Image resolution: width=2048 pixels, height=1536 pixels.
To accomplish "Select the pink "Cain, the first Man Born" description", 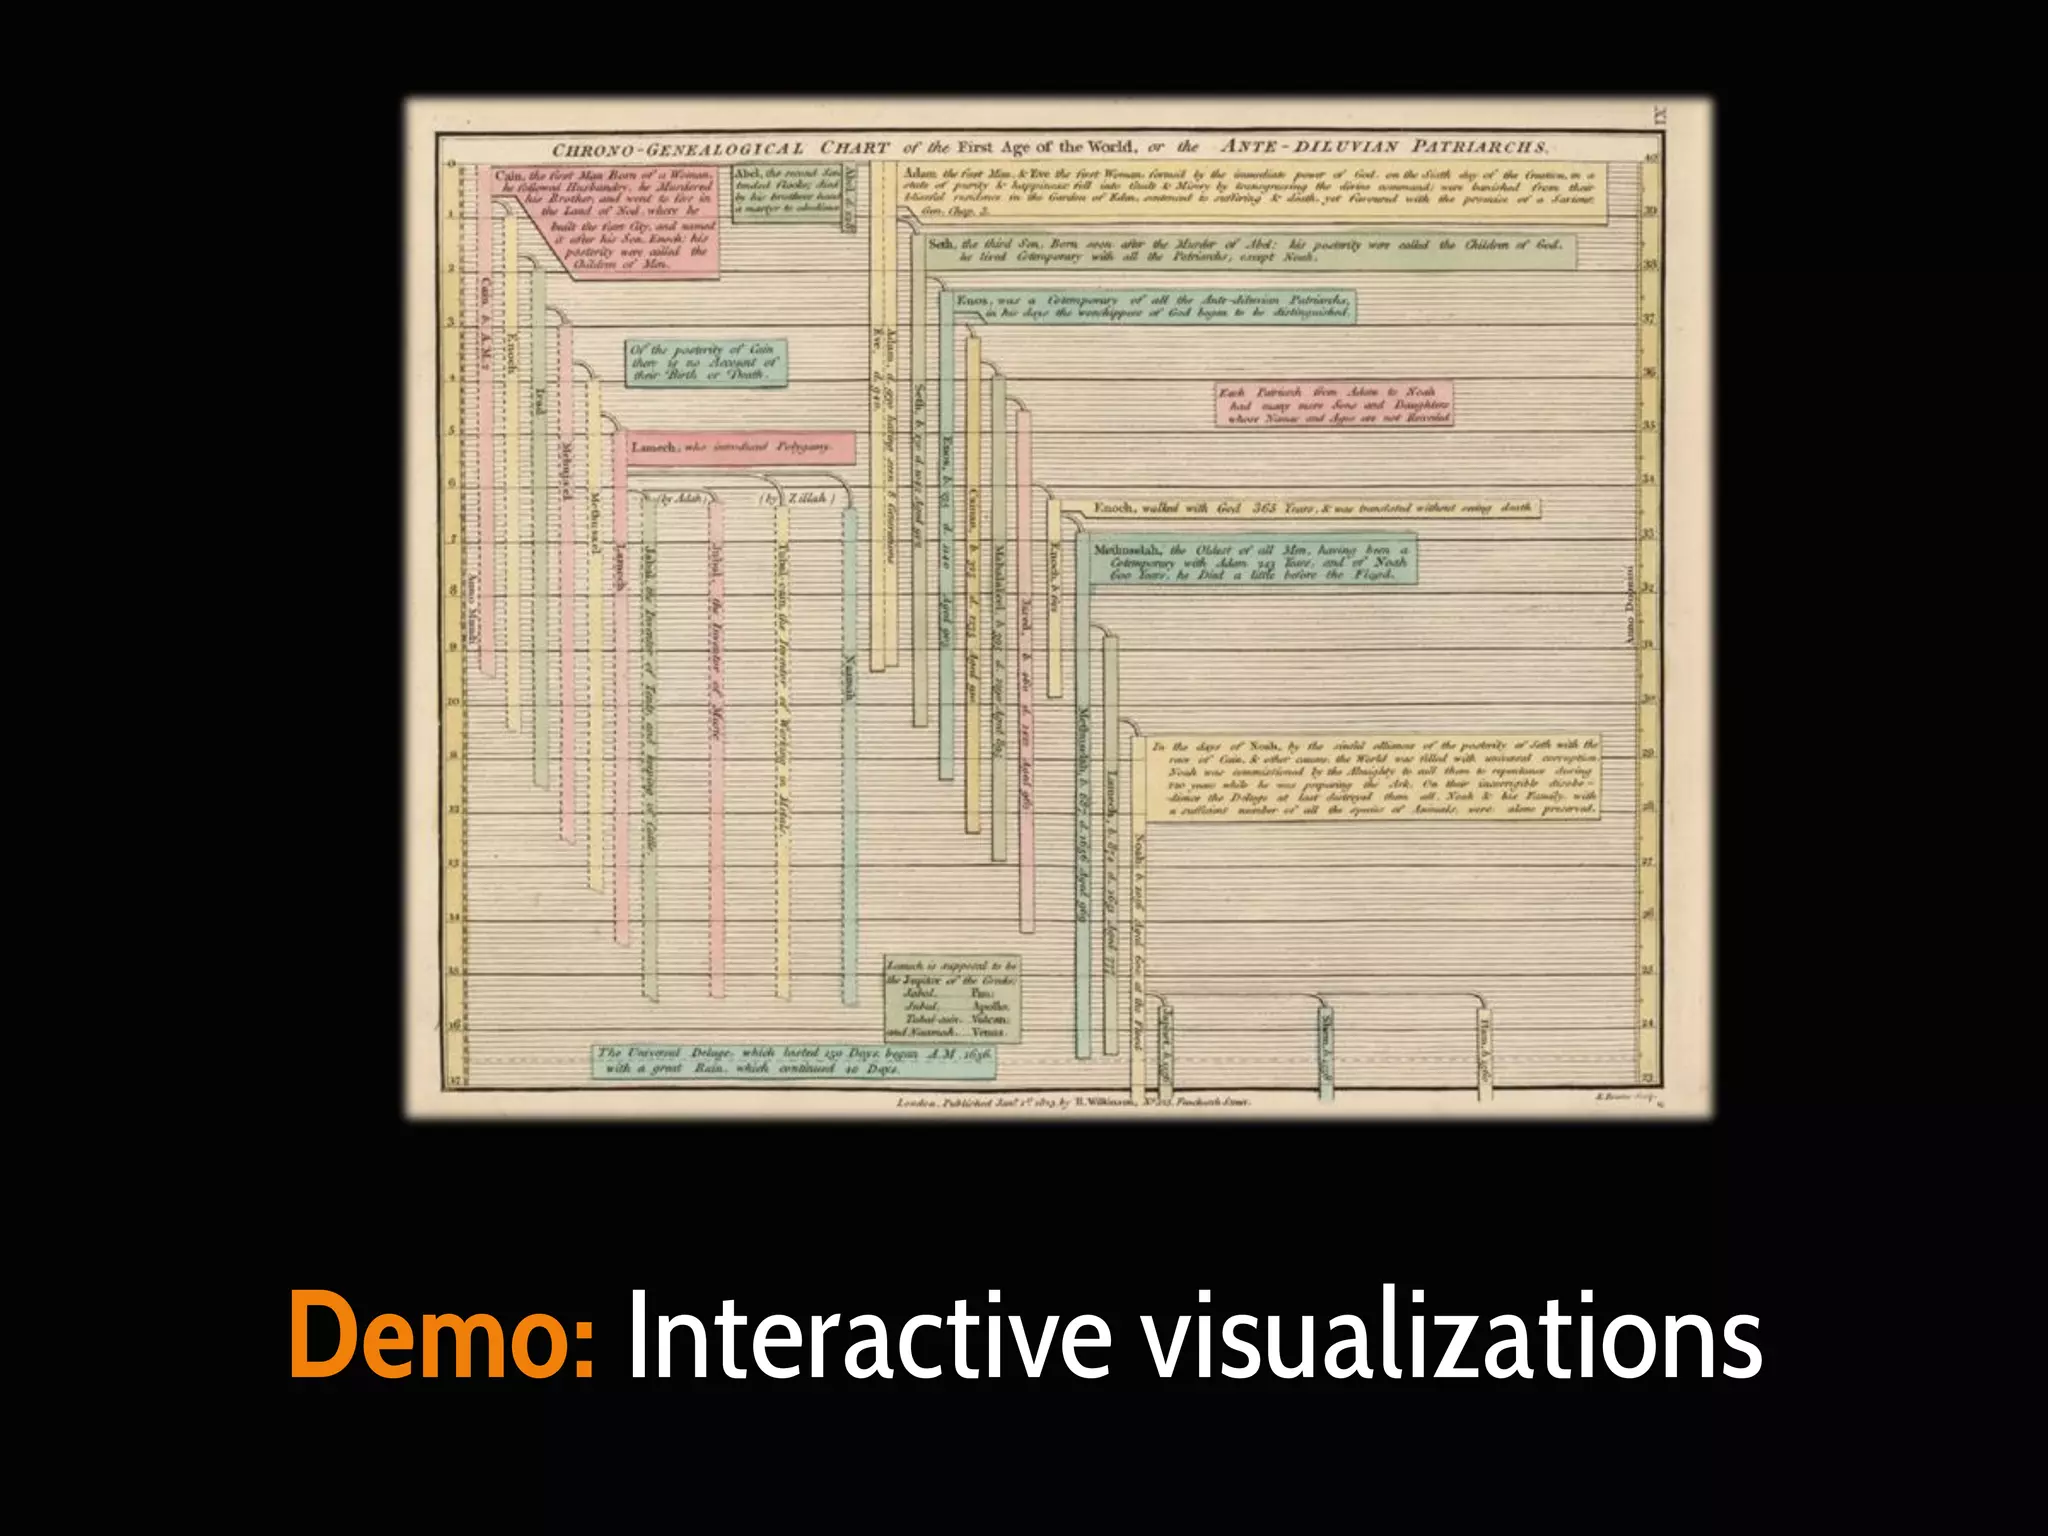I will [x=604, y=221].
